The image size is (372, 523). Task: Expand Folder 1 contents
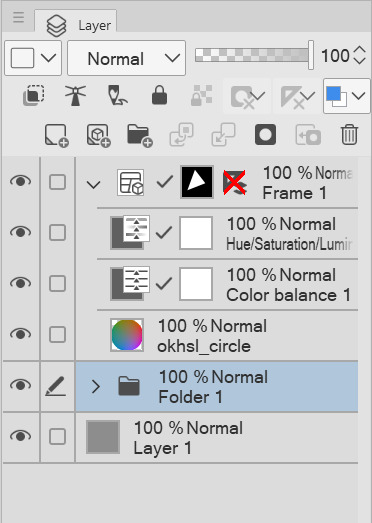tap(95, 387)
